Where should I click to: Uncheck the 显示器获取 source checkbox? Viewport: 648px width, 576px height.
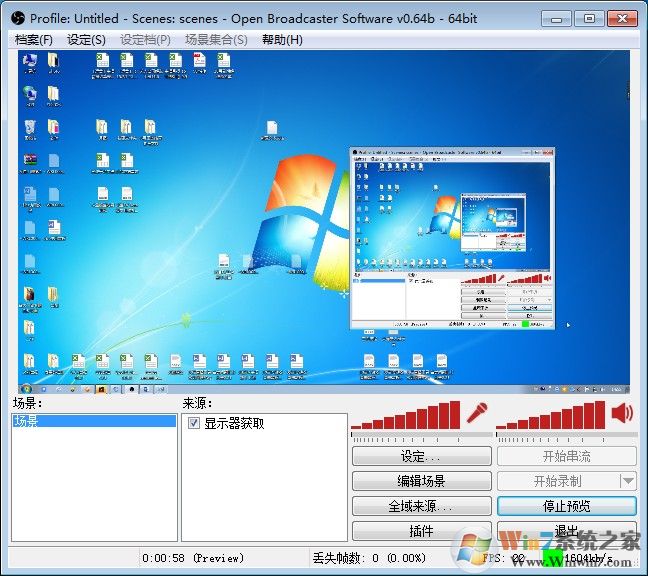(194, 423)
